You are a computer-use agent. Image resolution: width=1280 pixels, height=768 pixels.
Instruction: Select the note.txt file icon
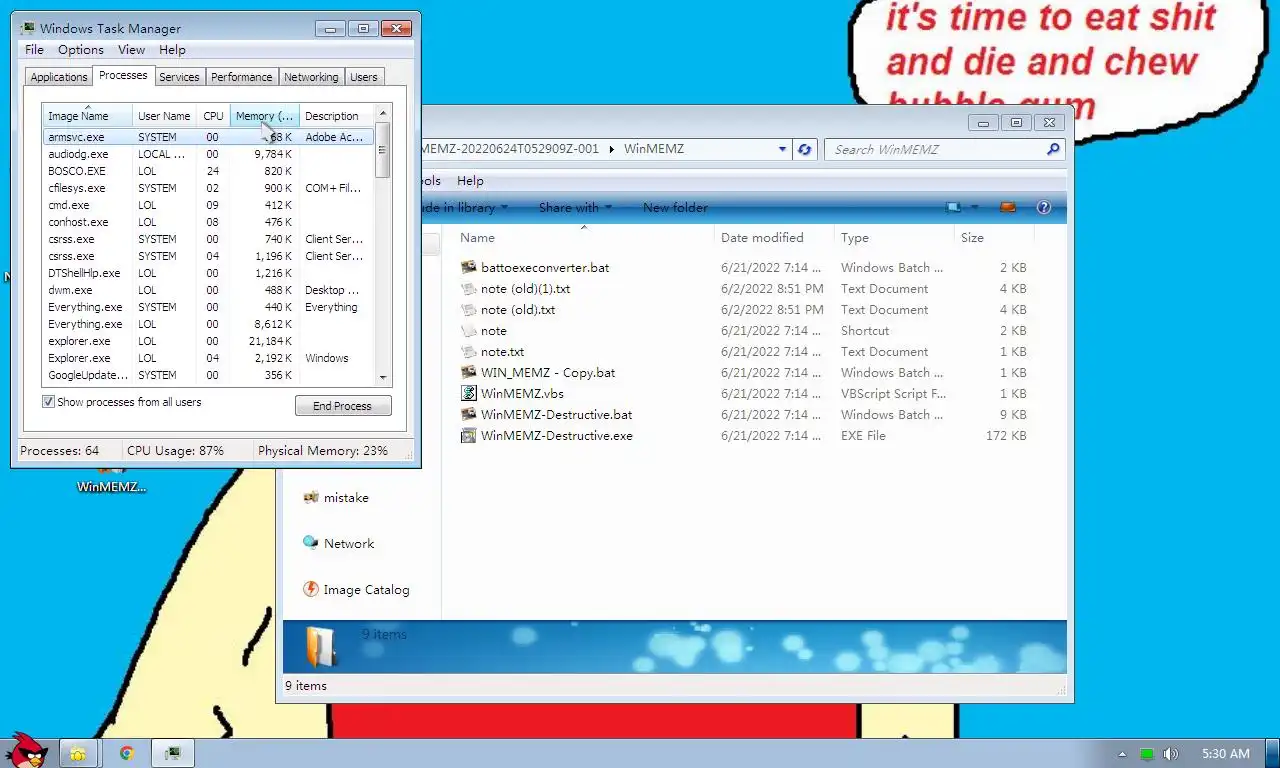click(x=468, y=351)
